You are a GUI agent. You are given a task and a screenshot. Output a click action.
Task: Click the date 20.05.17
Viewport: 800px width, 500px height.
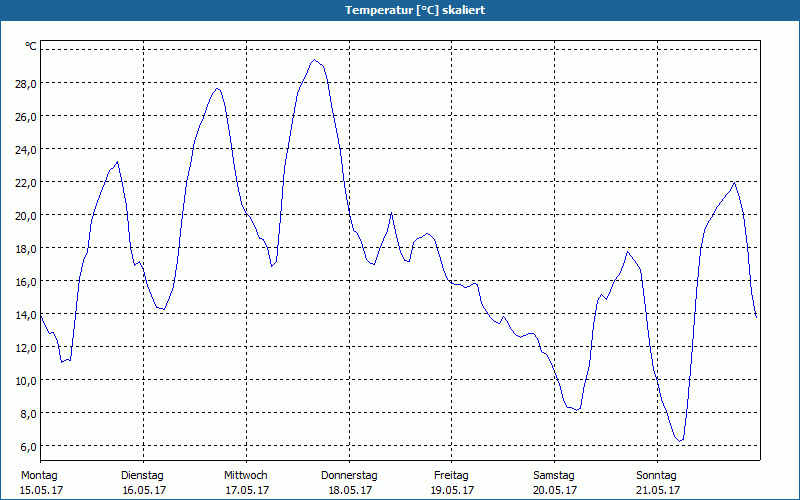click(555, 490)
